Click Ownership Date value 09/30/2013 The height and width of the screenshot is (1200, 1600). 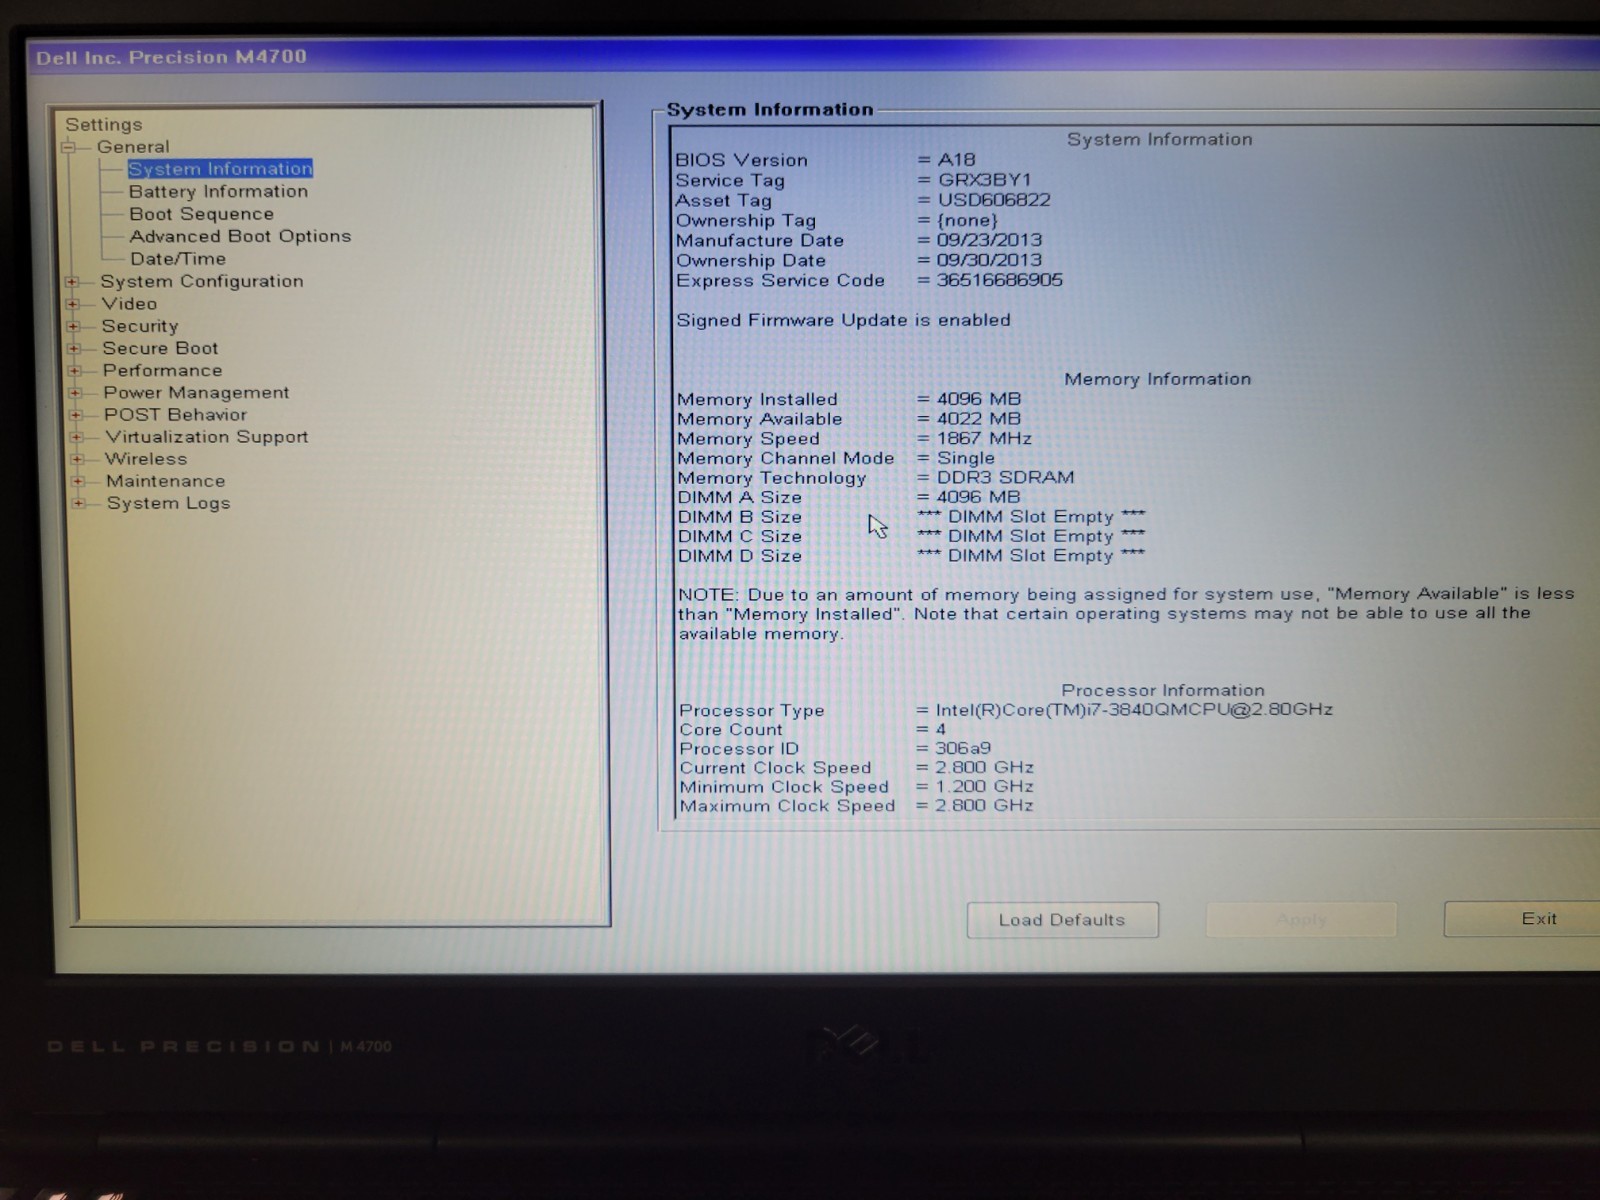pyautogui.click(x=989, y=260)
